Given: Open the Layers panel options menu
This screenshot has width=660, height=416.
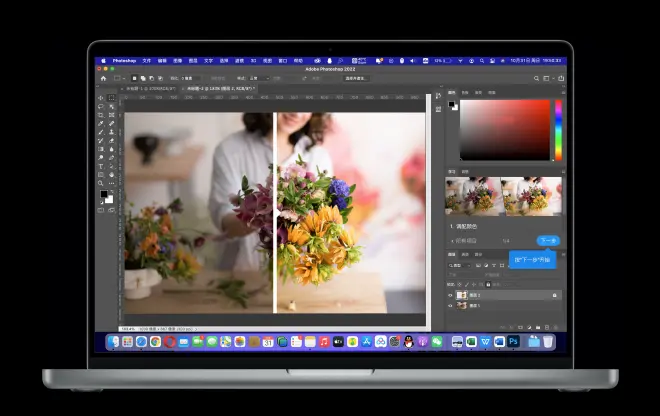Looking at the screenshot, I should pos(563,254).
